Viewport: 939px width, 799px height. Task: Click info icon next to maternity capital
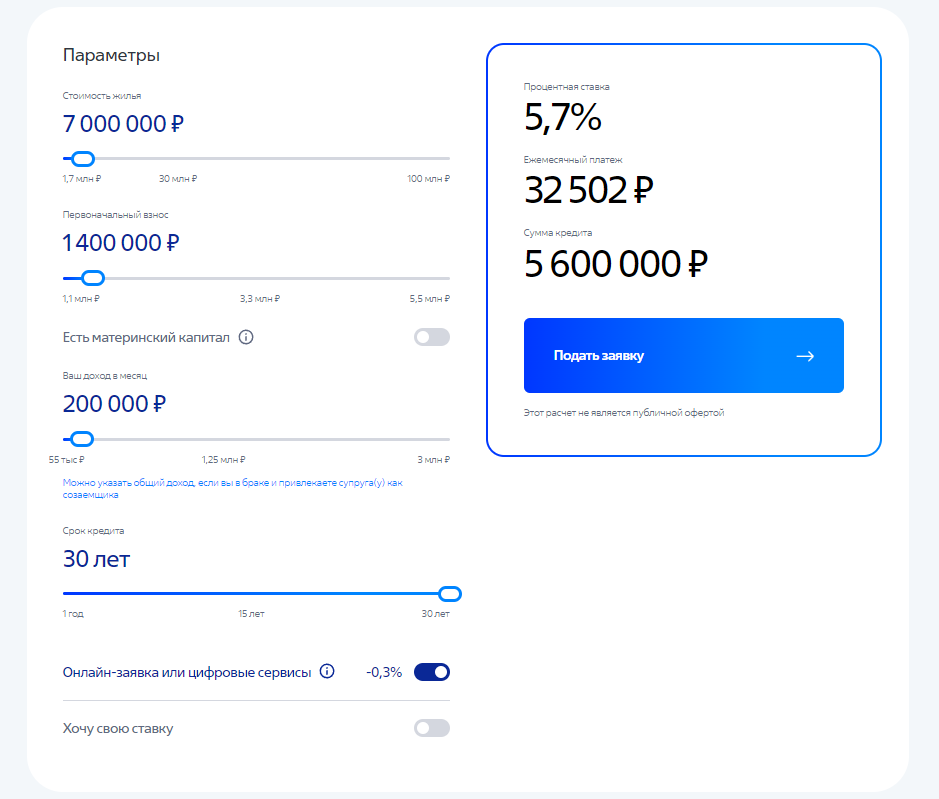[246, 337]
